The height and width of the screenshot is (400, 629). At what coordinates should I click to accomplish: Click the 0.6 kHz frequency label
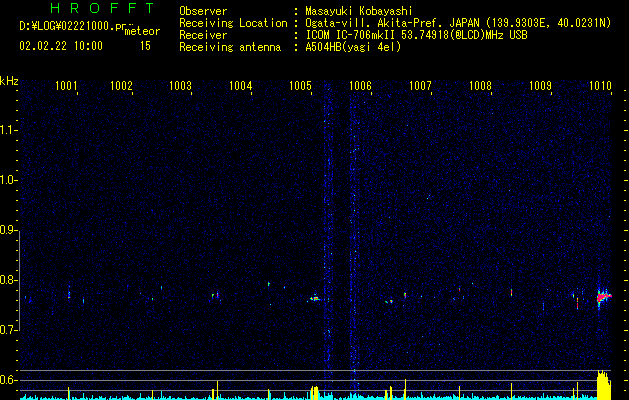9,380
